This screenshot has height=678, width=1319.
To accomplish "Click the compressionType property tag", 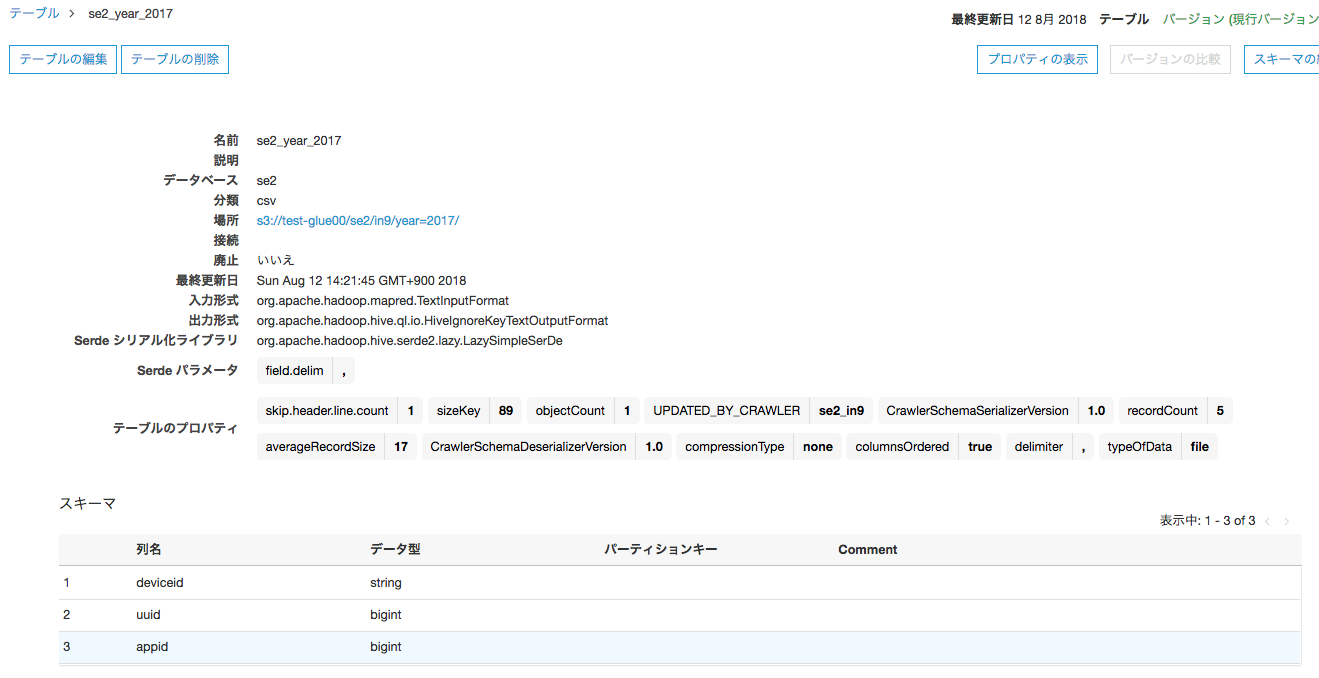I will coord(735,446).
